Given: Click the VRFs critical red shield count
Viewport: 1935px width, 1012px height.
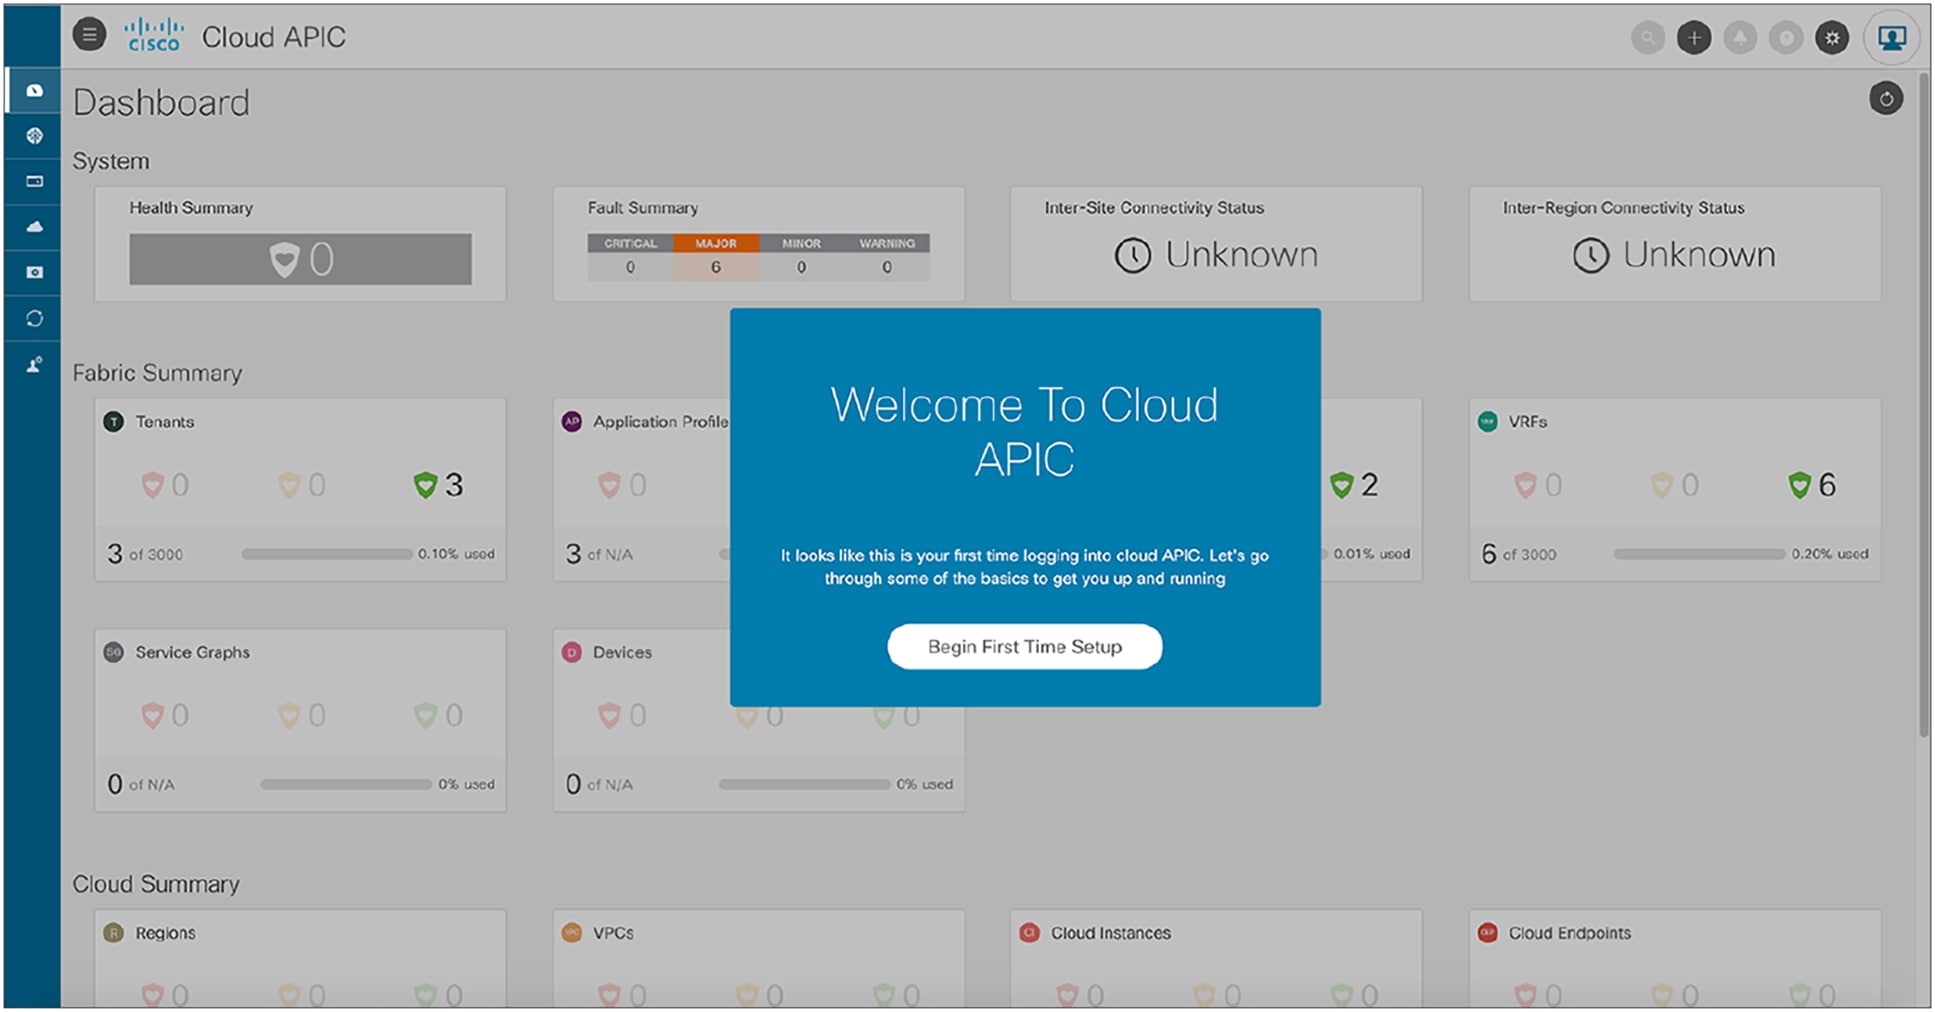Looking at the screenshot, I should click(1538, 485).
